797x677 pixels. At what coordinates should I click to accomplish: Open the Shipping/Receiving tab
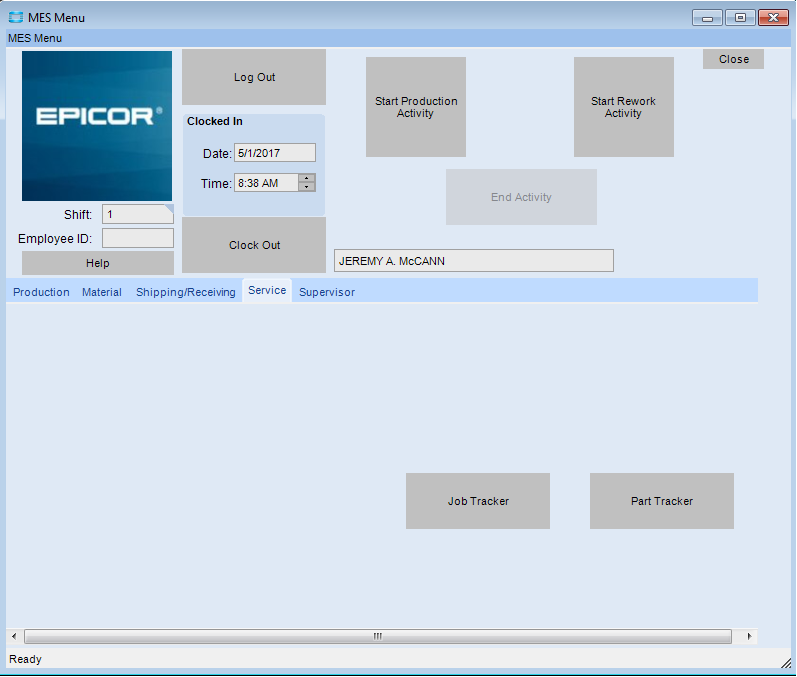point(186,292)
